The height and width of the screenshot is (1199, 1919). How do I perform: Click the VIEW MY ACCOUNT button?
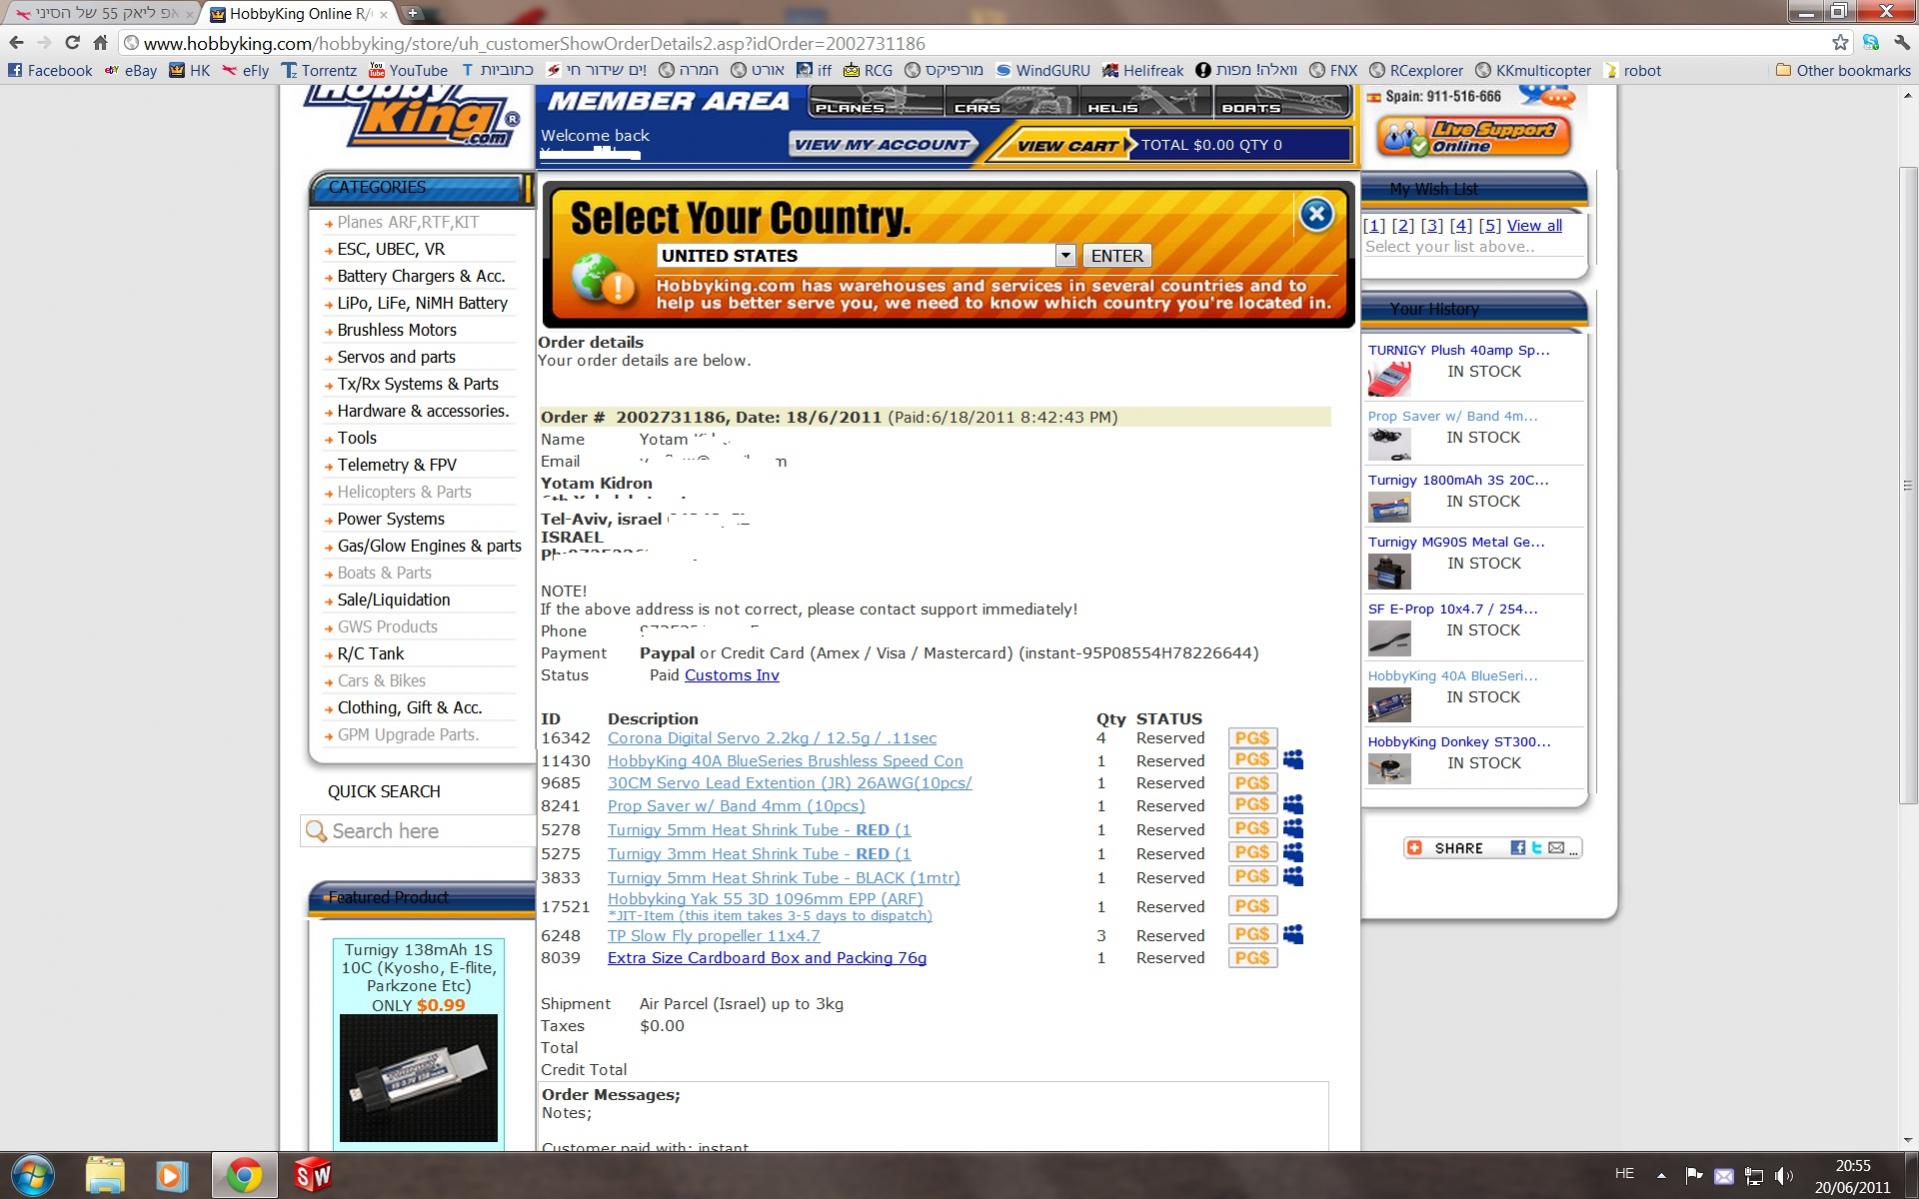882,144
